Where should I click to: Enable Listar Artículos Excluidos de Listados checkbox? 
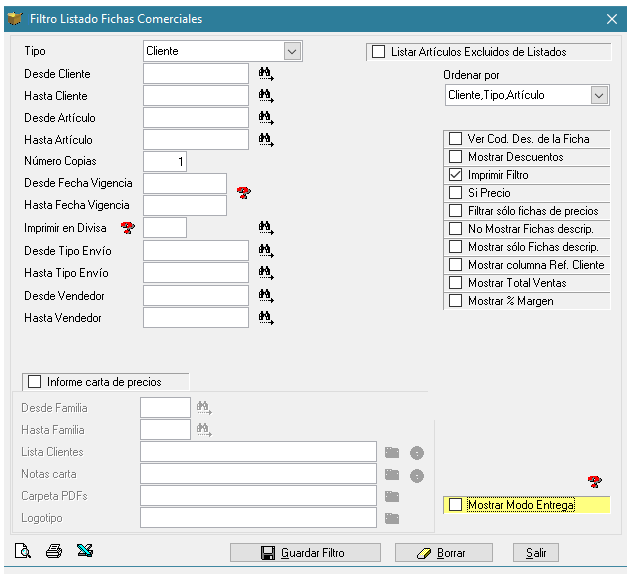pyautogui.click(x=379, y=52)
